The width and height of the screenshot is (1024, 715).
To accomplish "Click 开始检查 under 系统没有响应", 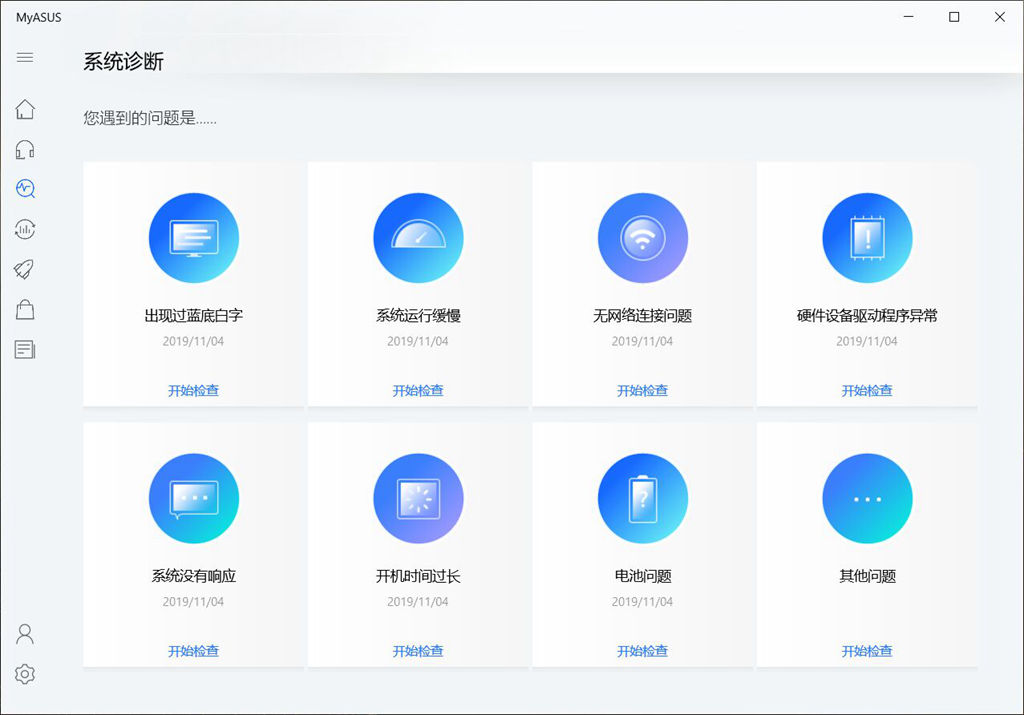I will click(x=193, y=651).
